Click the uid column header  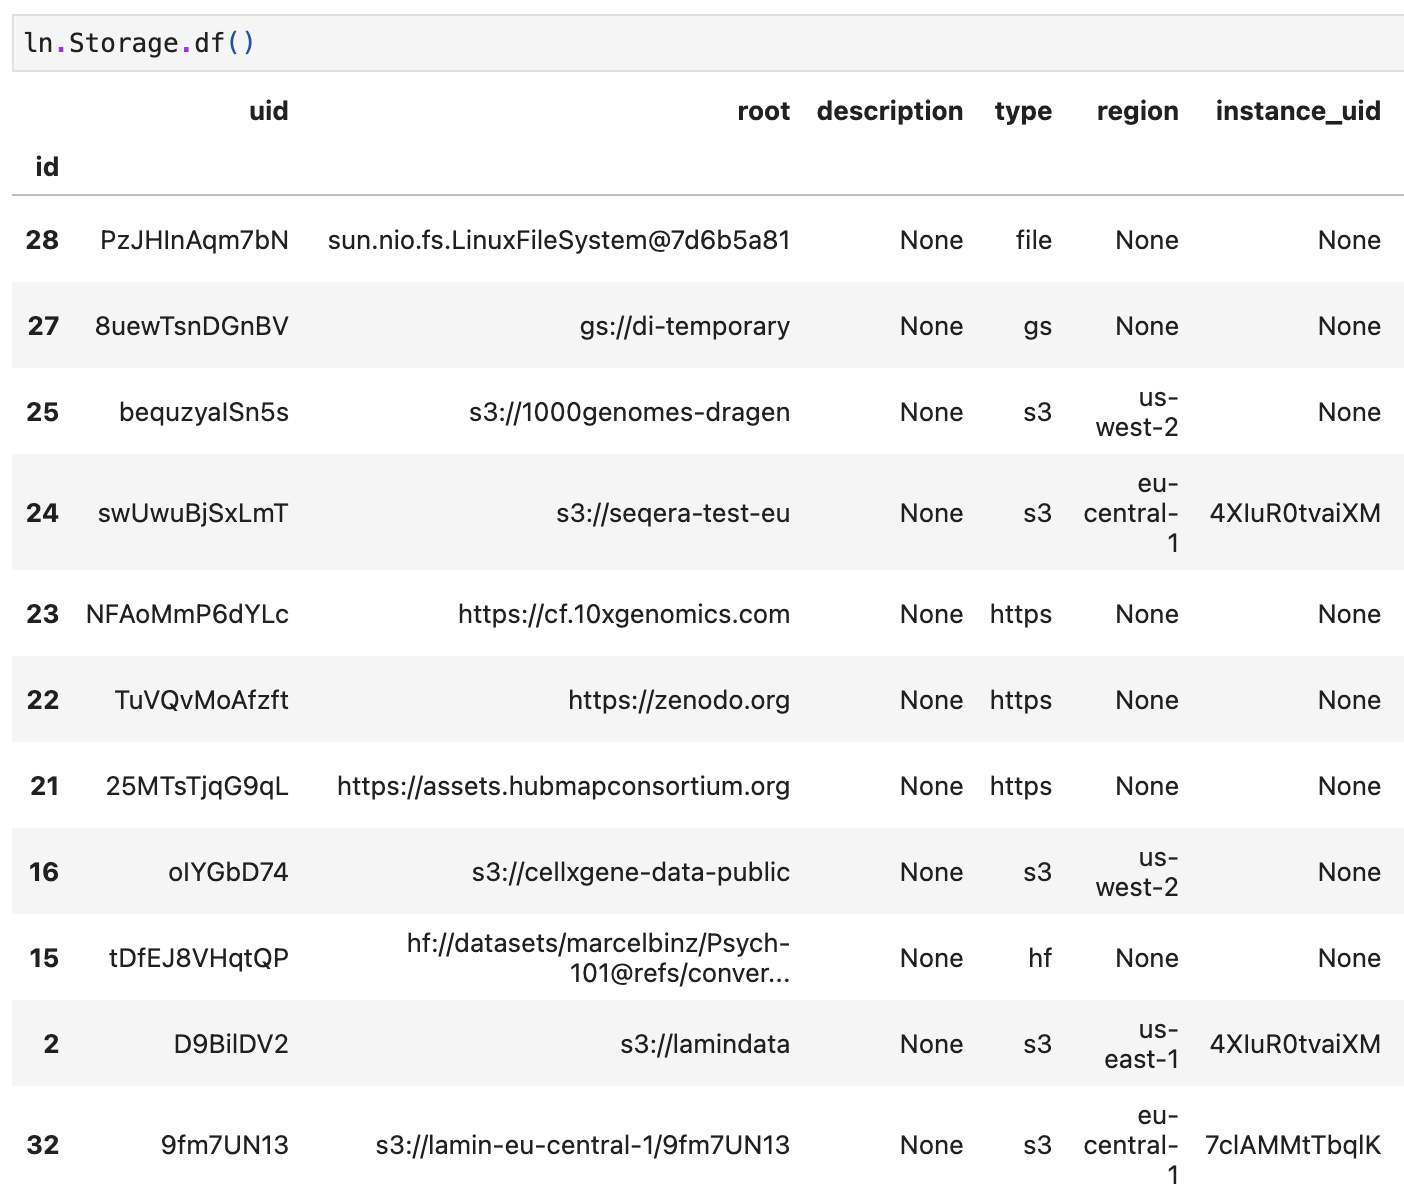point(268,111)
